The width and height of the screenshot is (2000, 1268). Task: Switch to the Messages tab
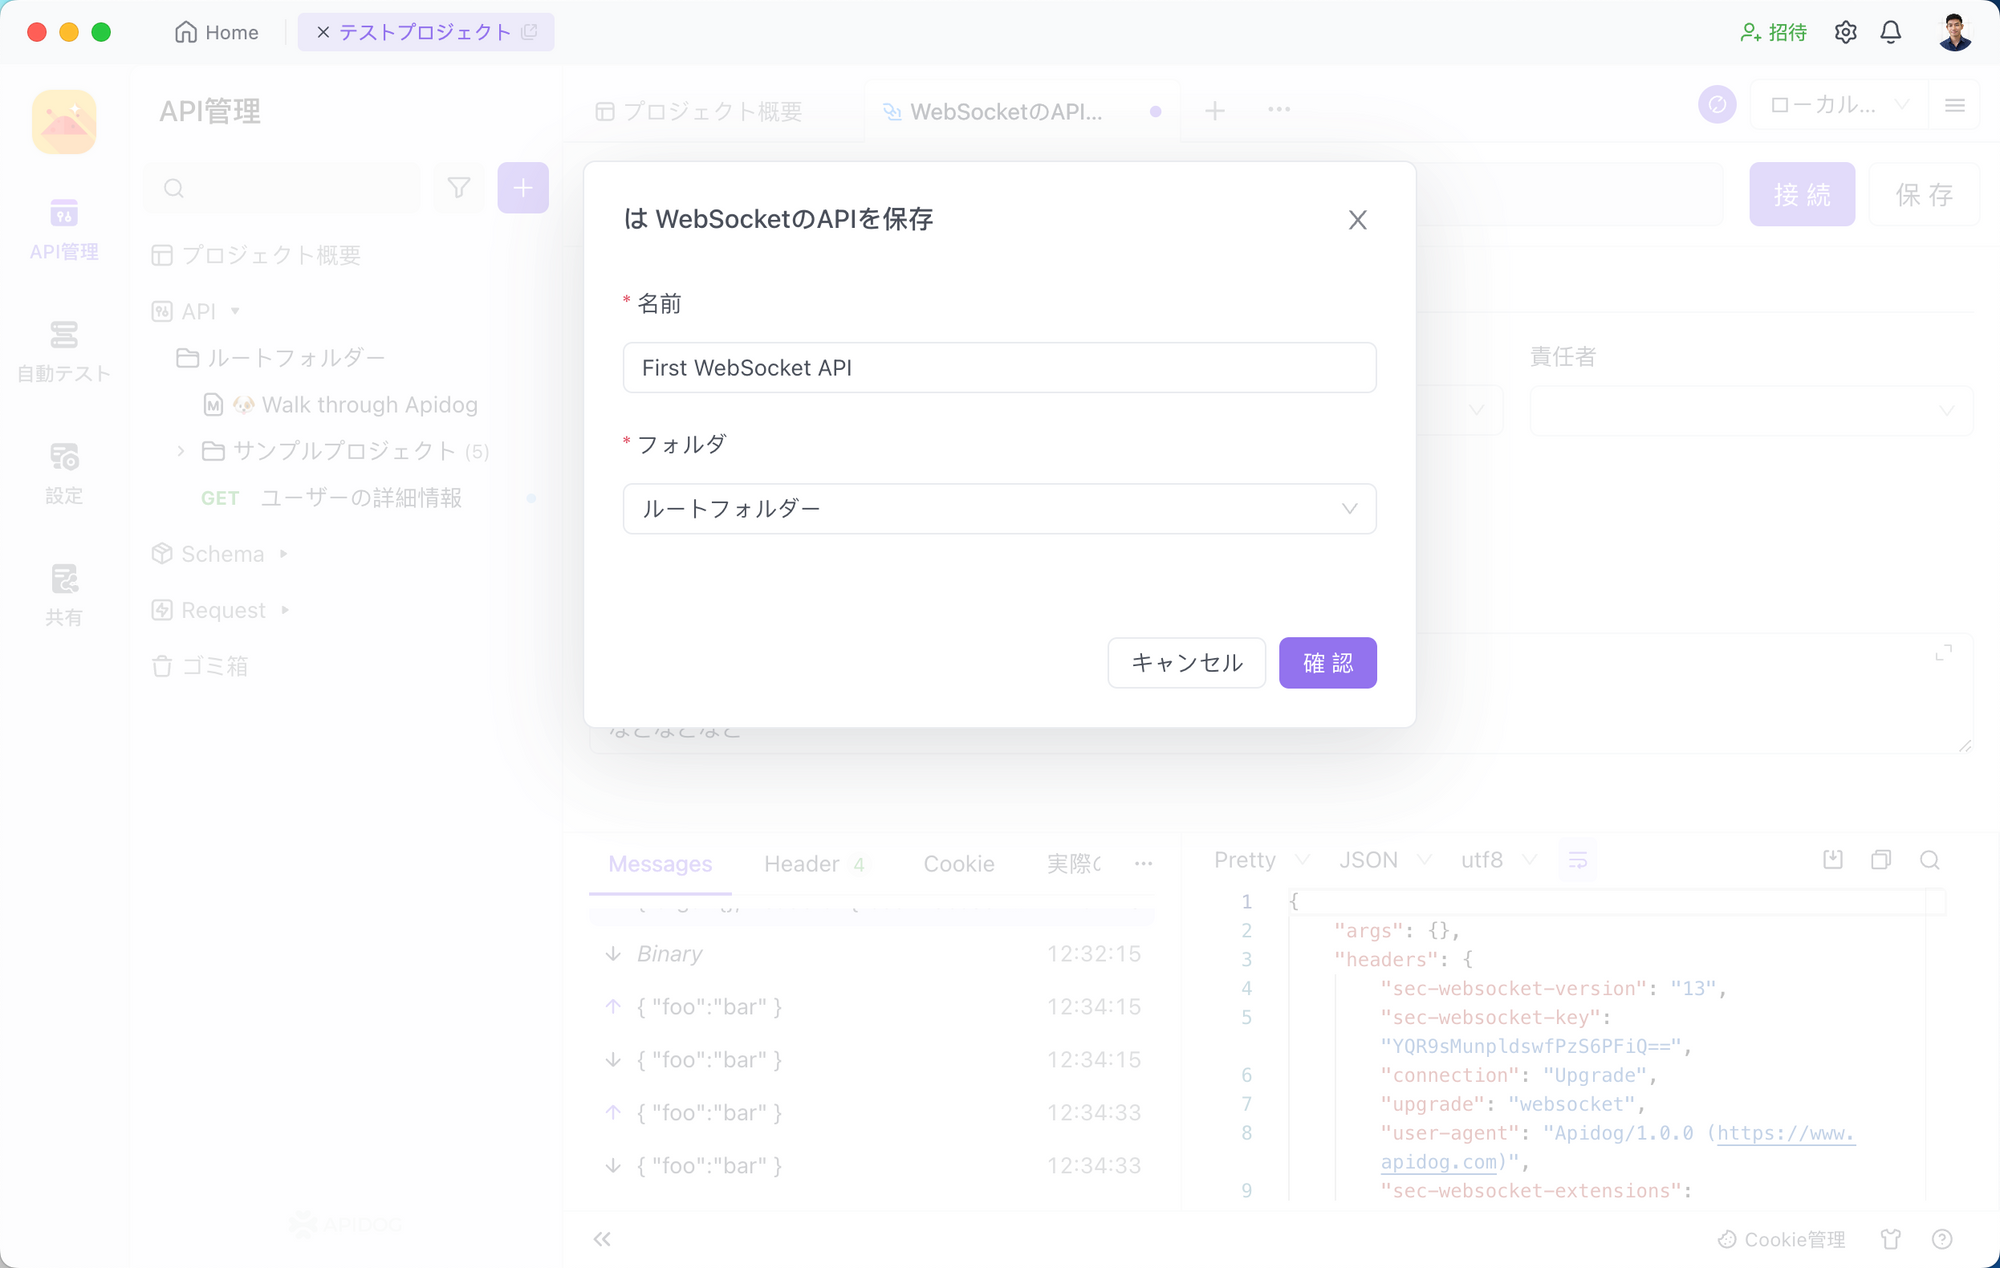(660, 864)
